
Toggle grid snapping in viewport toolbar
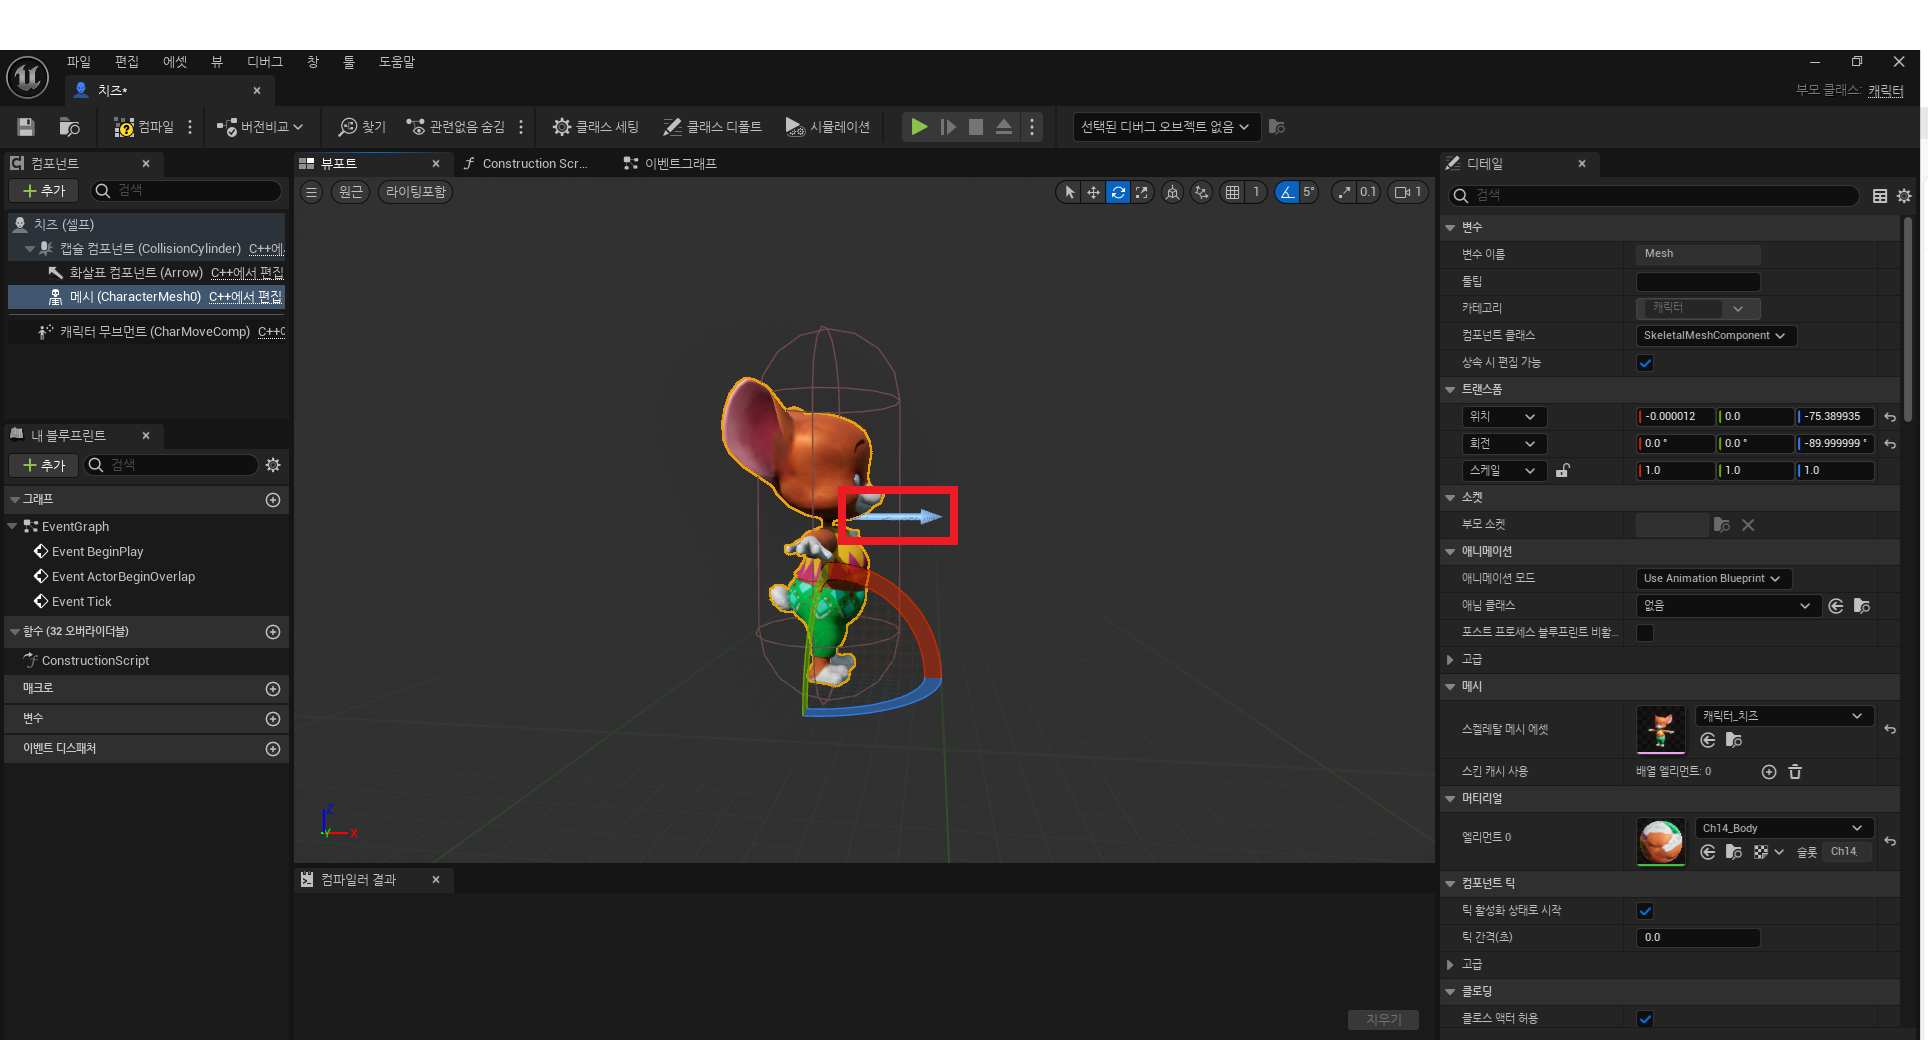tap(1233, 192)
